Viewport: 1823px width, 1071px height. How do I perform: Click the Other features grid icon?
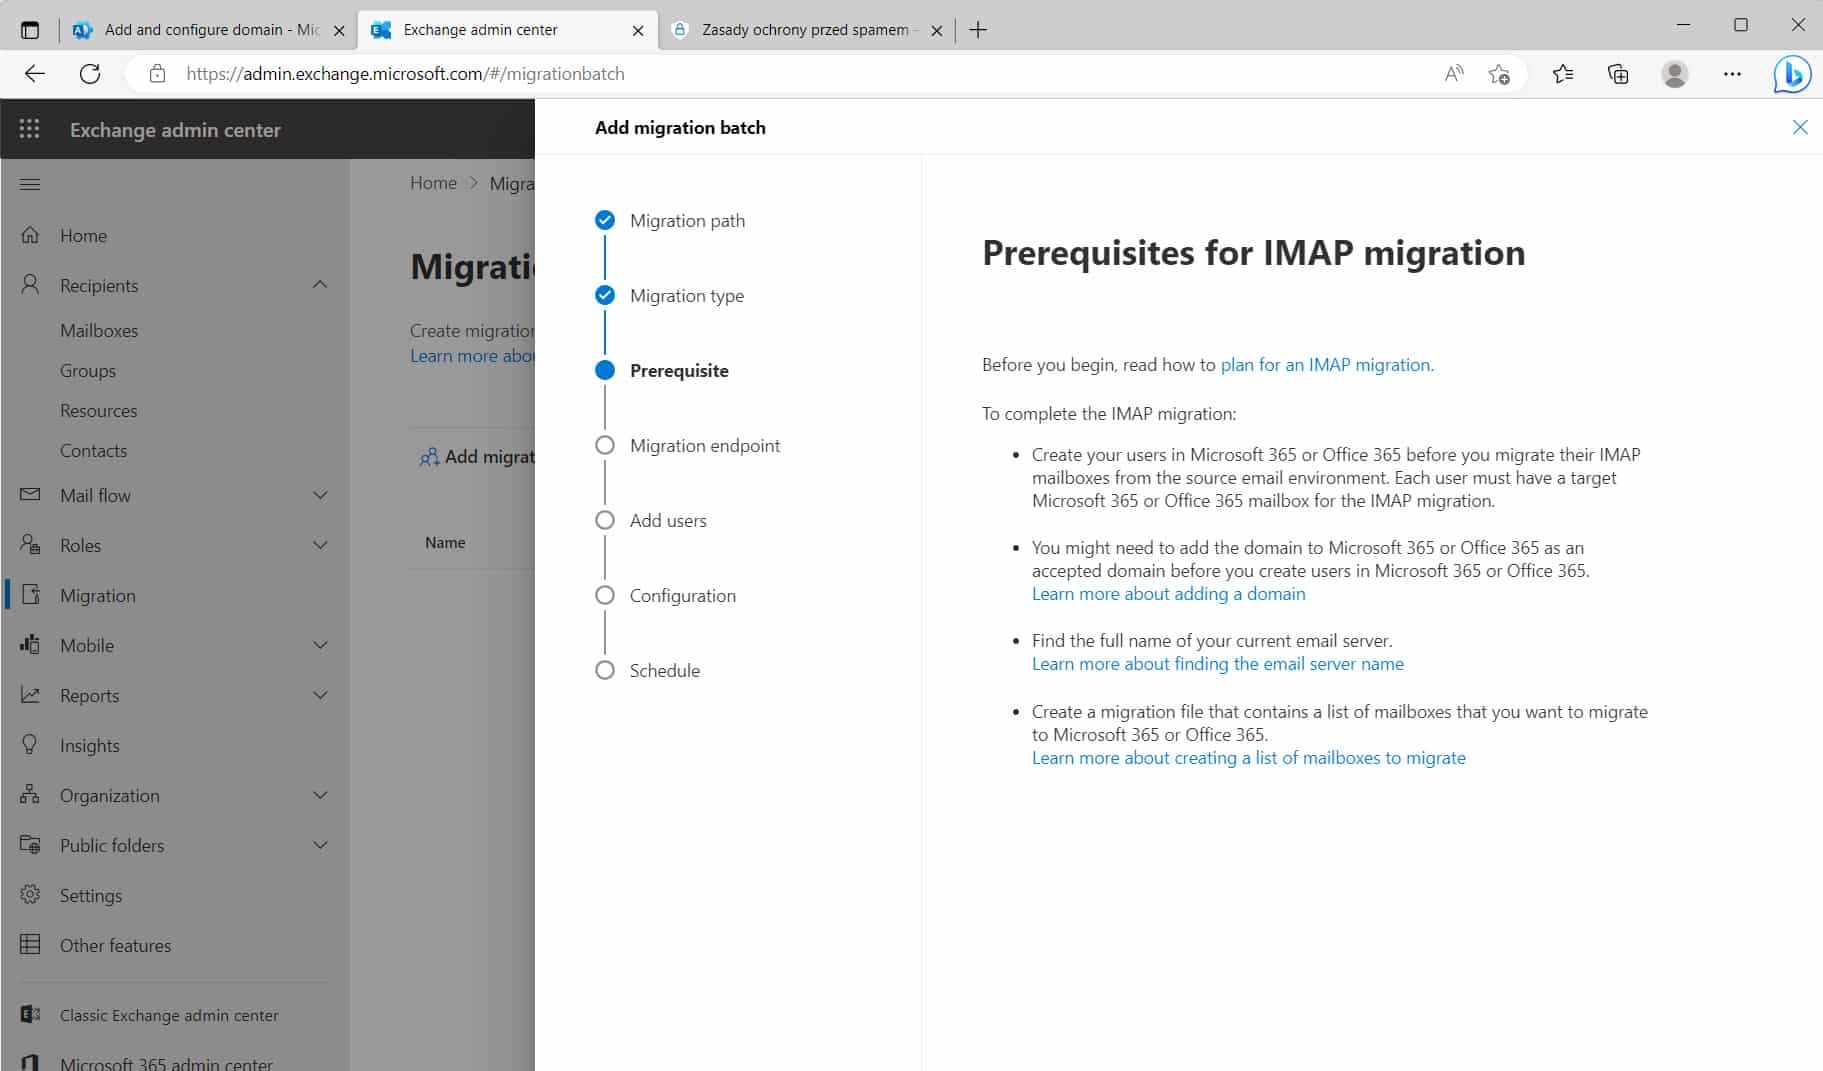pyautogui.click(x=30, y=945)
